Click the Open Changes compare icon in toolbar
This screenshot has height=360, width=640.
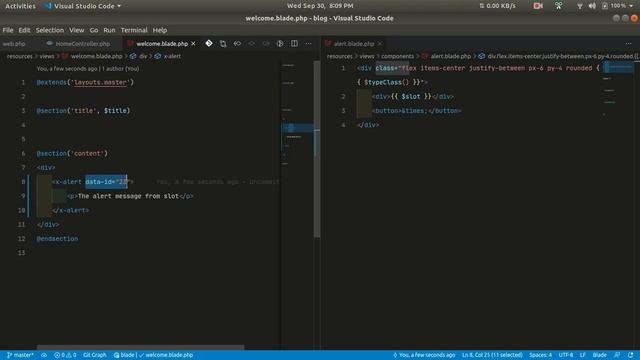(223, 43)
